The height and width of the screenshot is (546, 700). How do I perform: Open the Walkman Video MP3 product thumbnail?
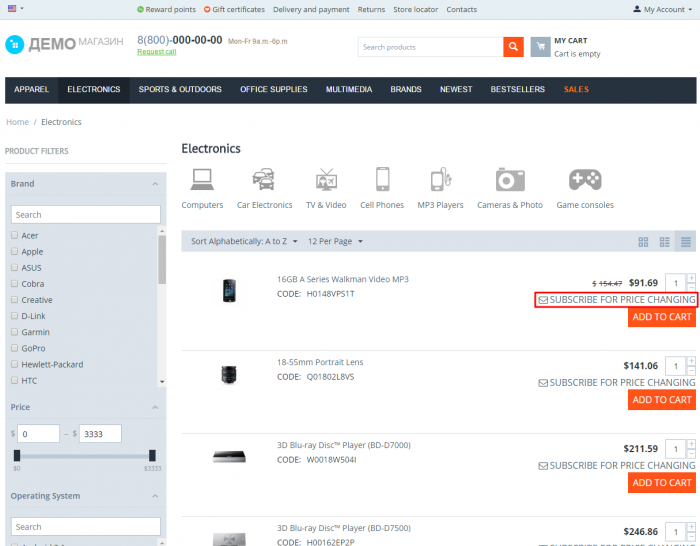pos(229,290)
